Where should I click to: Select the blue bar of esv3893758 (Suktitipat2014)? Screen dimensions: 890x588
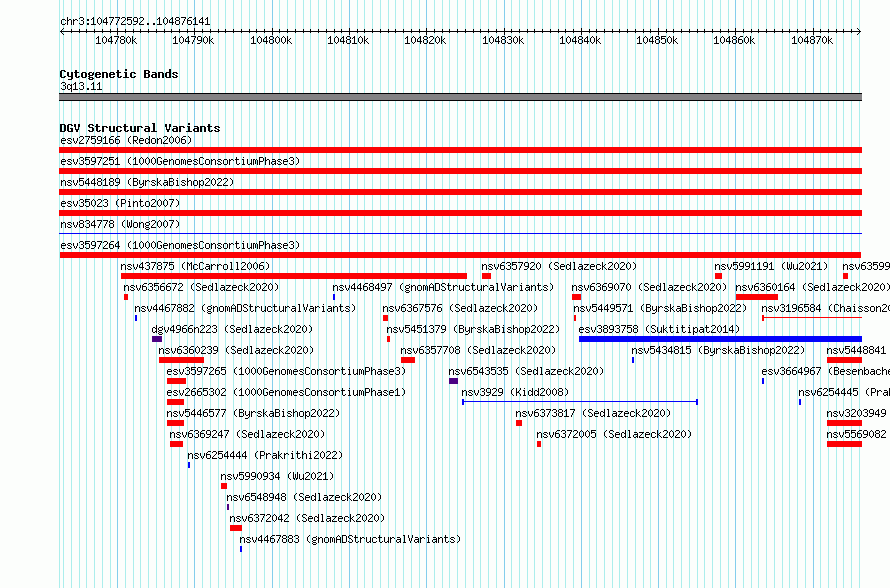click(720, 339)
